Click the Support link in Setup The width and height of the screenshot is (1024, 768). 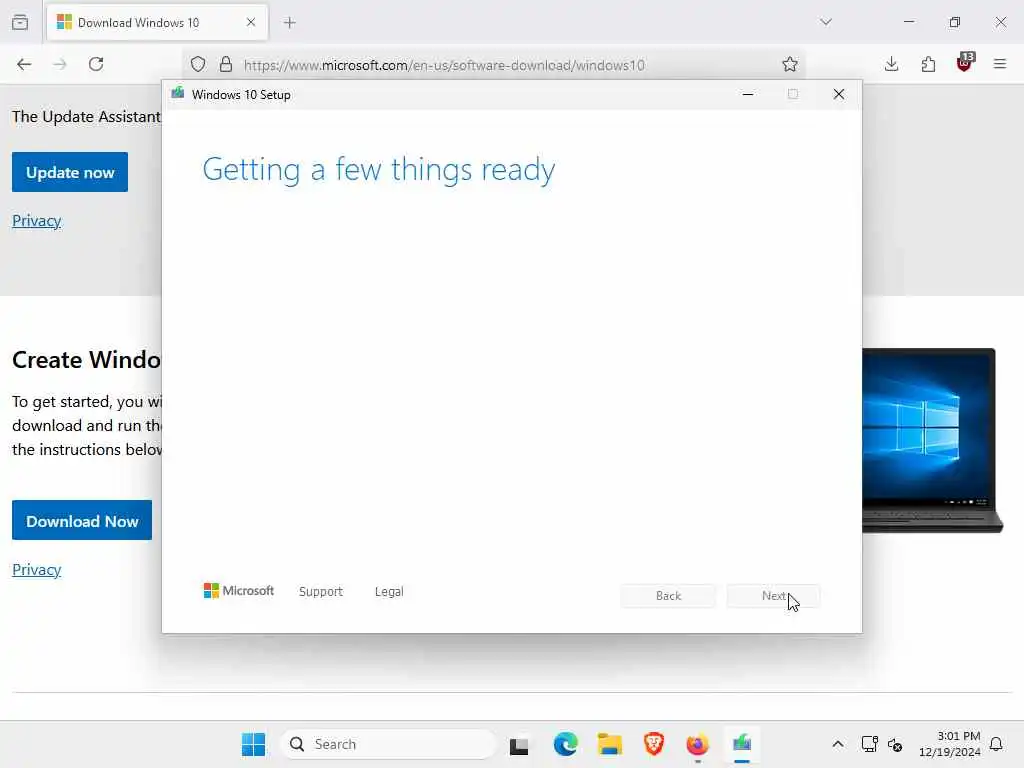click(321, 592)
